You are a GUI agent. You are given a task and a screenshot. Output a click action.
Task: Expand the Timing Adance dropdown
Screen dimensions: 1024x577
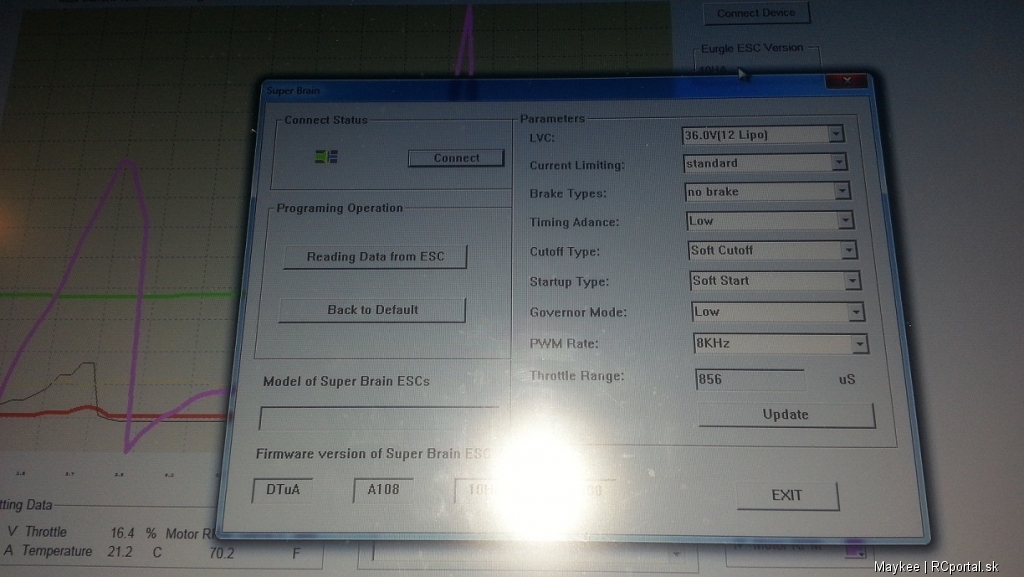click(x=845, y=221)
